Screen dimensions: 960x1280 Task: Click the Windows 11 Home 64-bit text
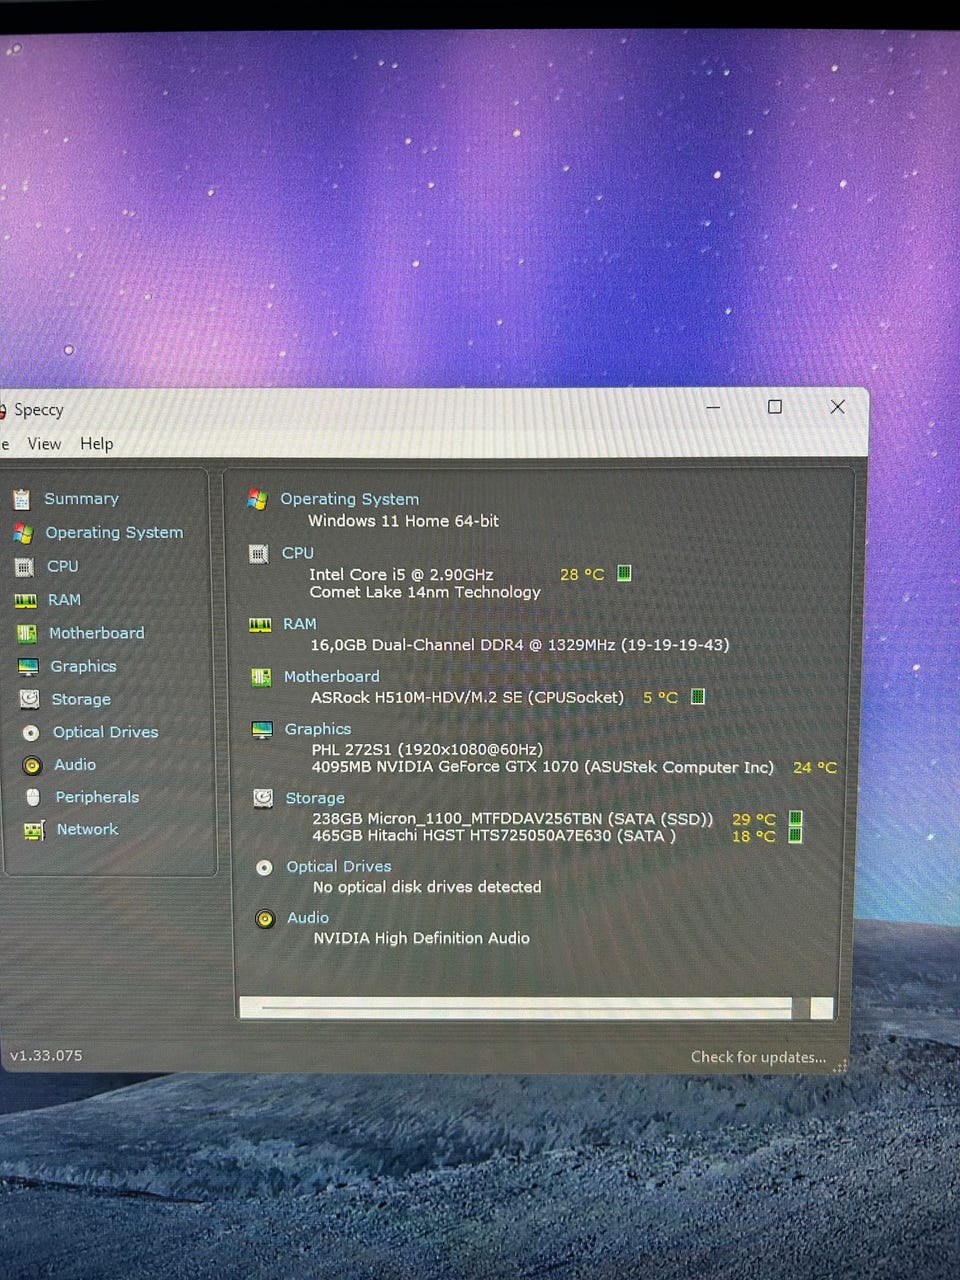click(403, 521)
